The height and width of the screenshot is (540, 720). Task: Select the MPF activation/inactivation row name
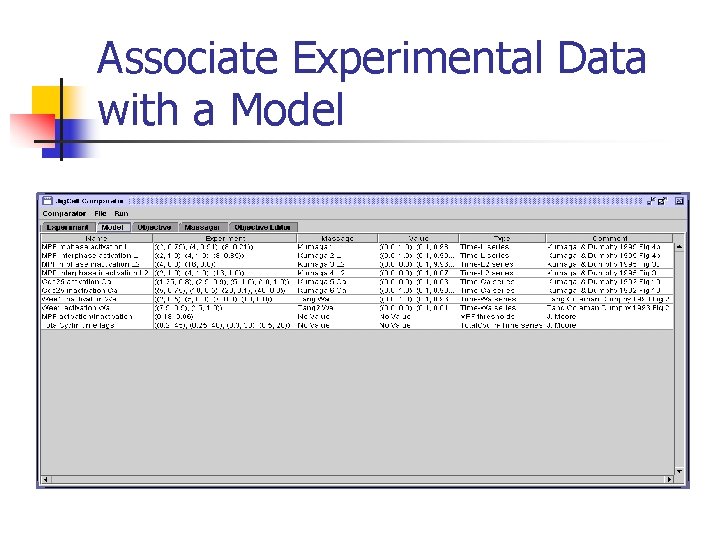pos(87,316)
